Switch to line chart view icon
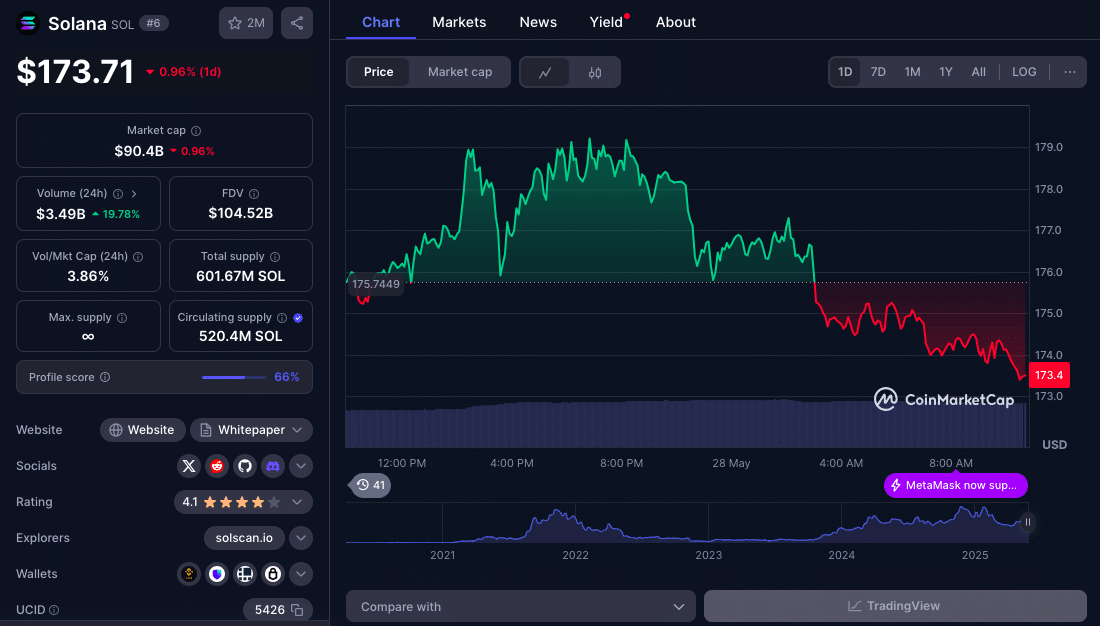The height and width of the screenshot is (626, 1100). 545,72
